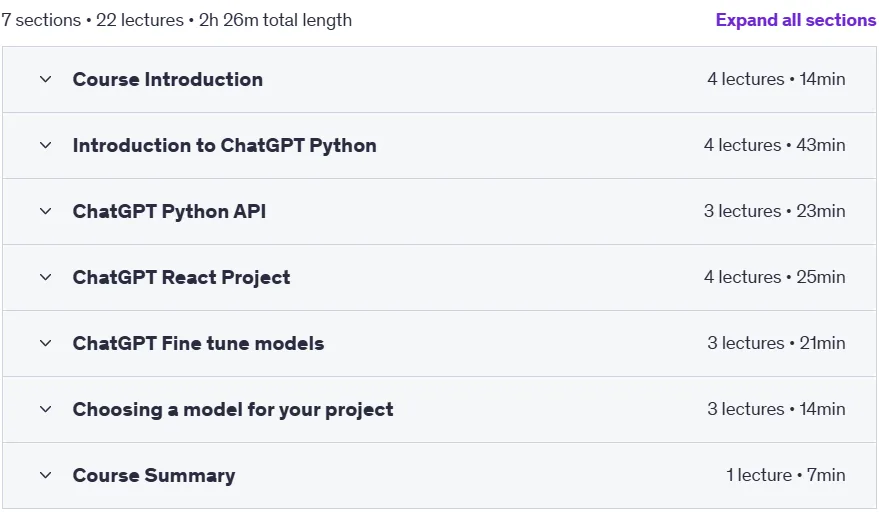This screenshot has height=512, width=879.
Task: Open Introduction to ChatGPT Python section title
Action: (225, 146)
